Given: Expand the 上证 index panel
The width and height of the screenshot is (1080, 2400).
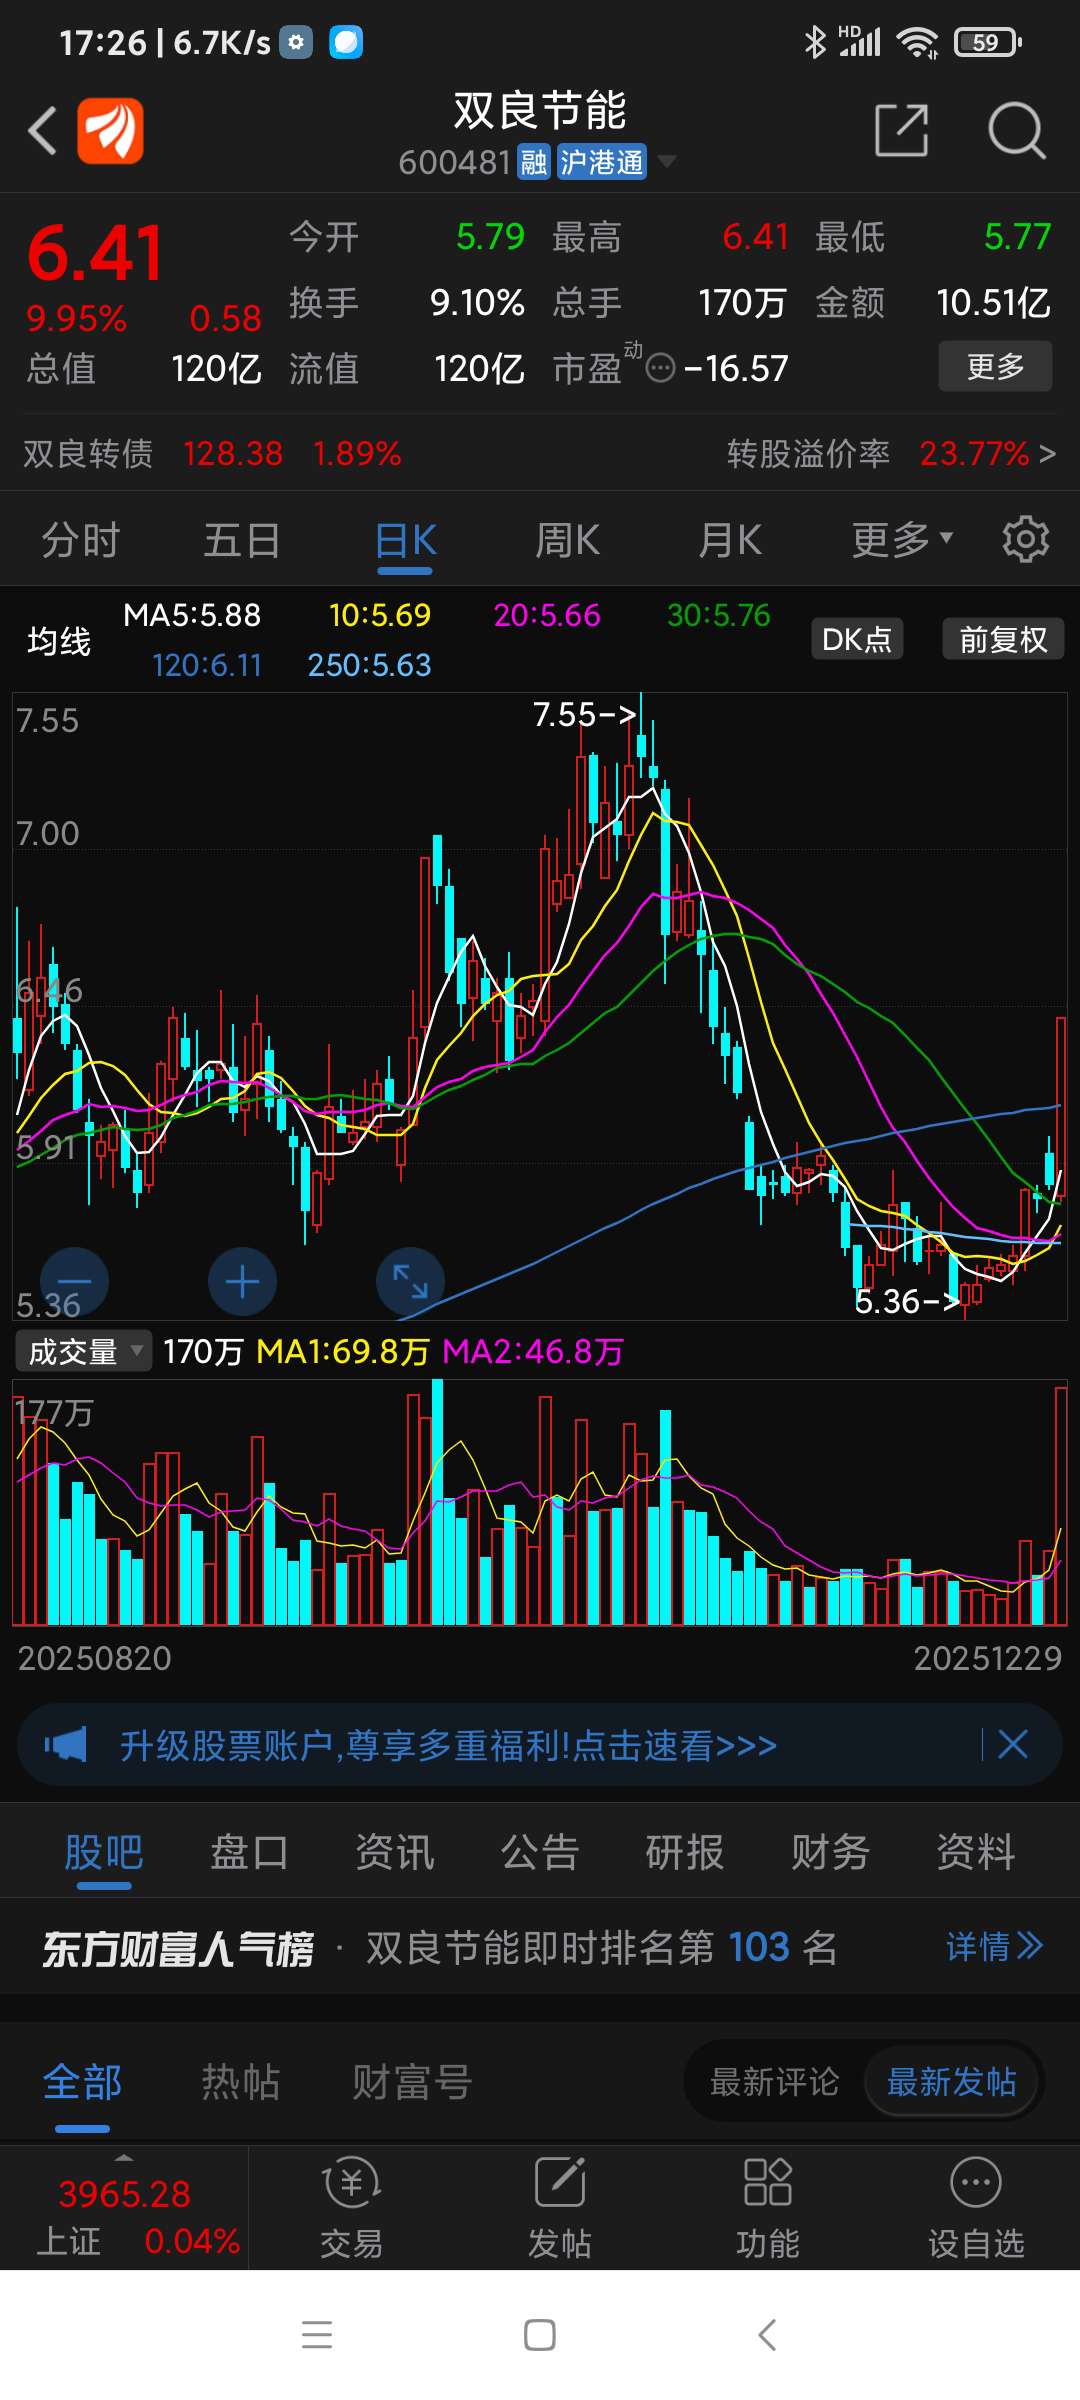Looking at the screenshot, I should [x=124, y=2207].
